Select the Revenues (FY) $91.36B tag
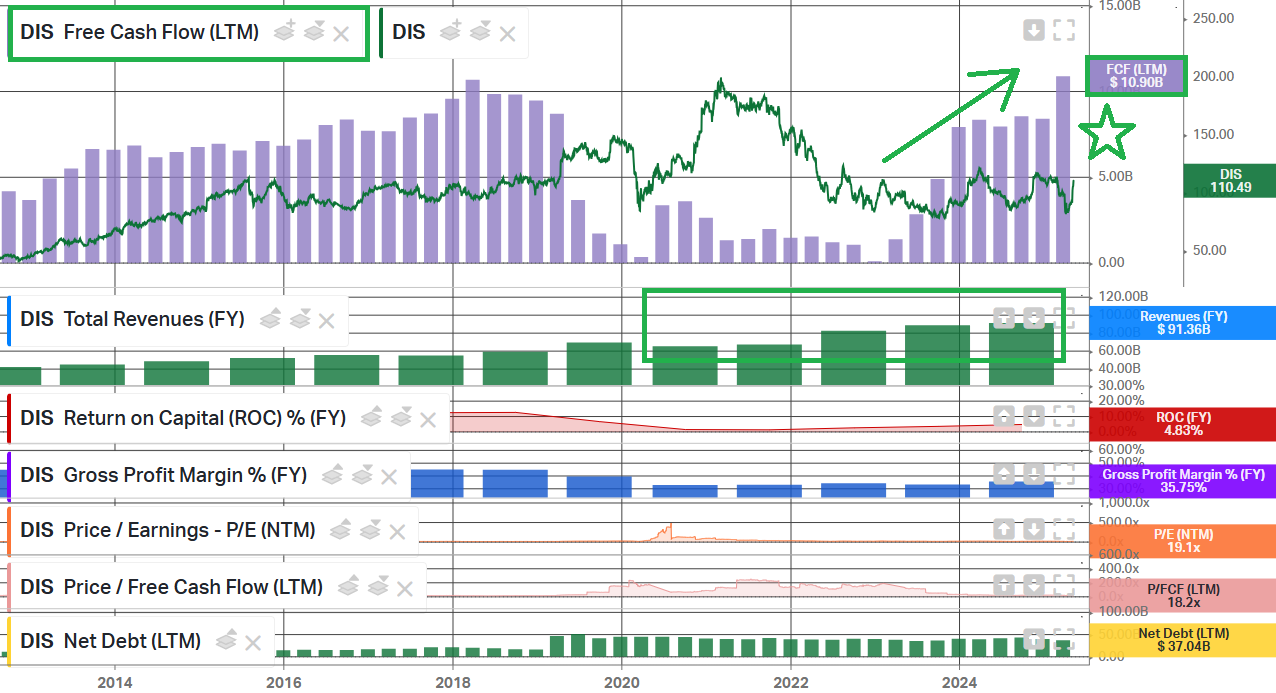 point(1182,323)
